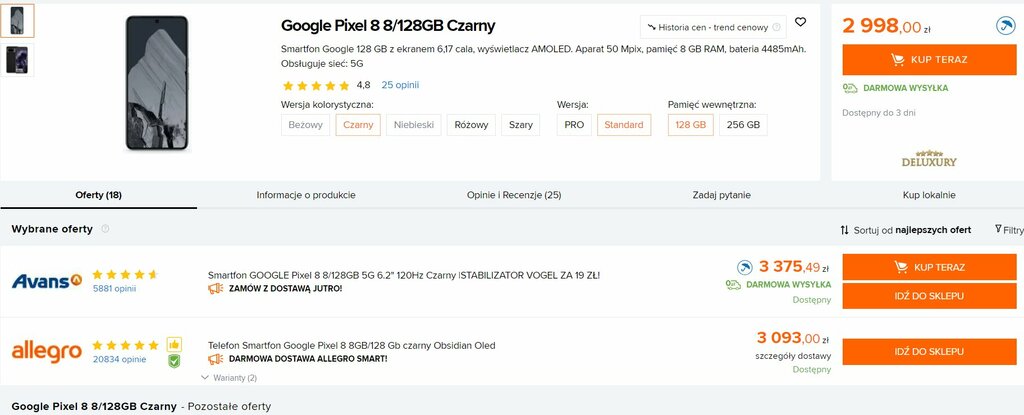The height and width of the screenshot is (415, 1024).
Task: Select Niebieski color version
Action: [414, 125]
